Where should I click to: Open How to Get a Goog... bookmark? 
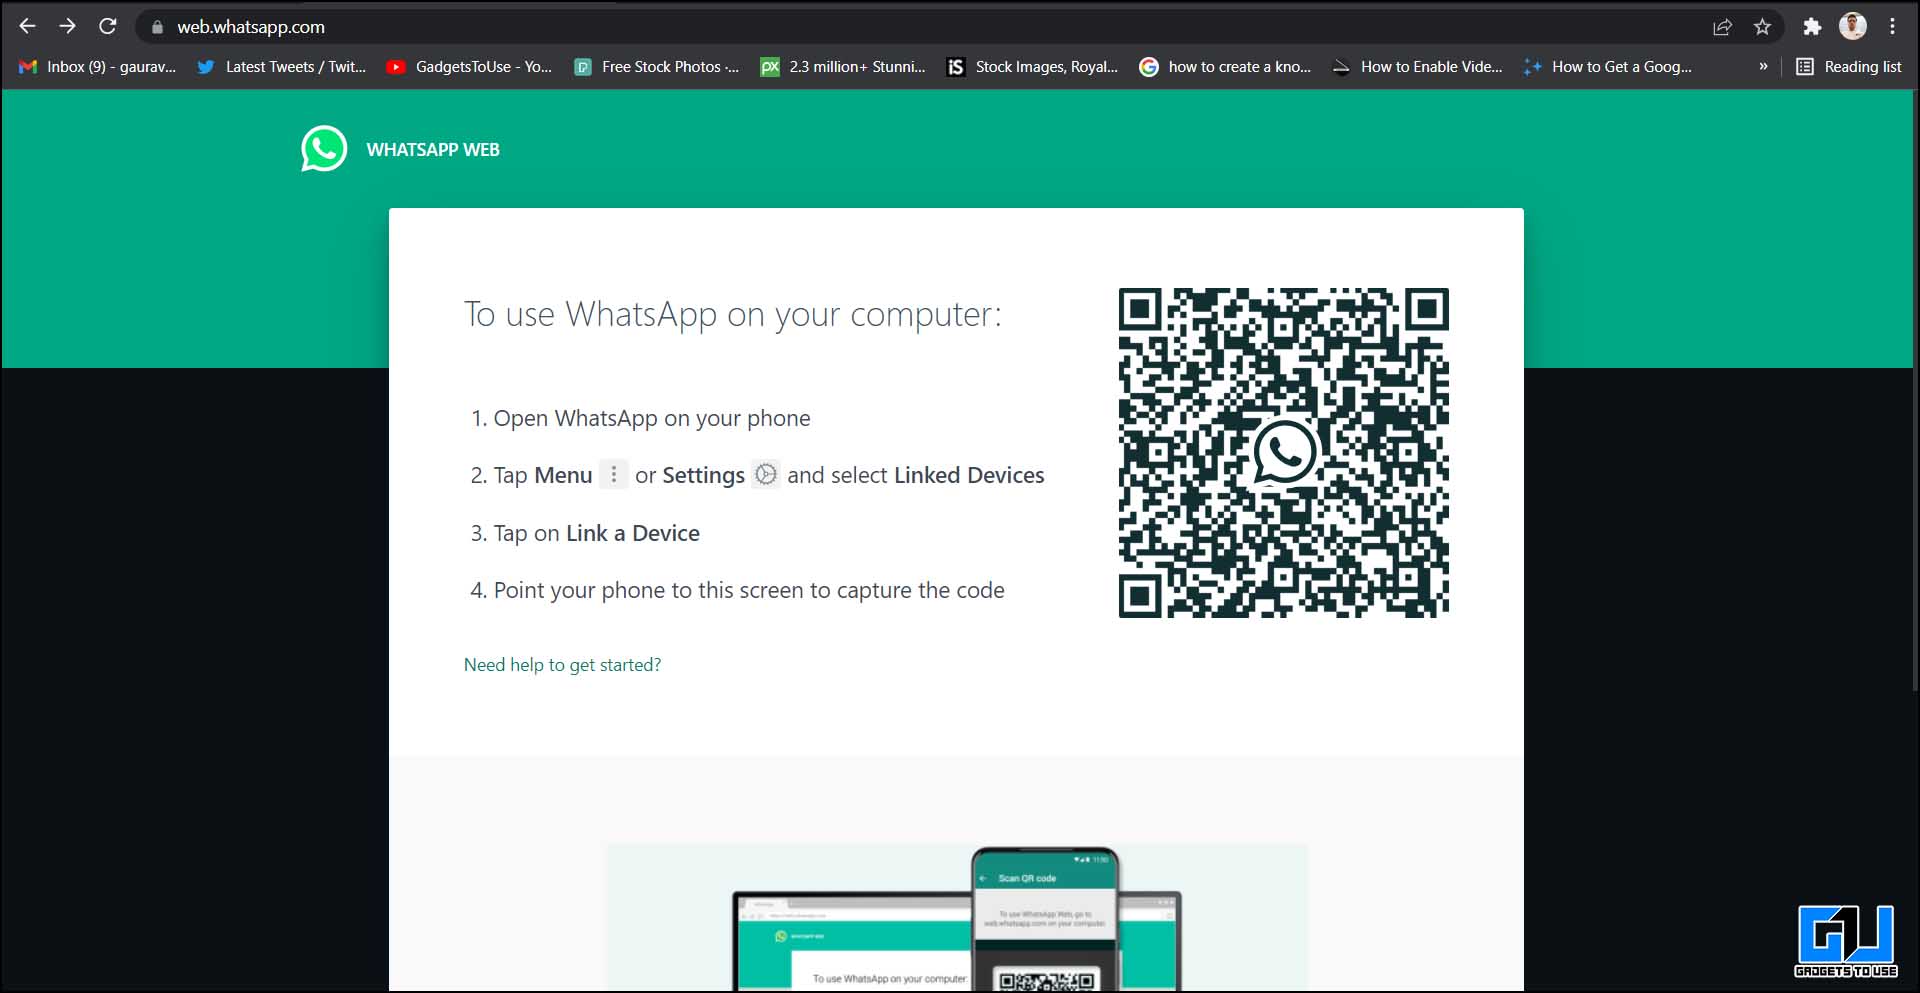coord(1607,67)
